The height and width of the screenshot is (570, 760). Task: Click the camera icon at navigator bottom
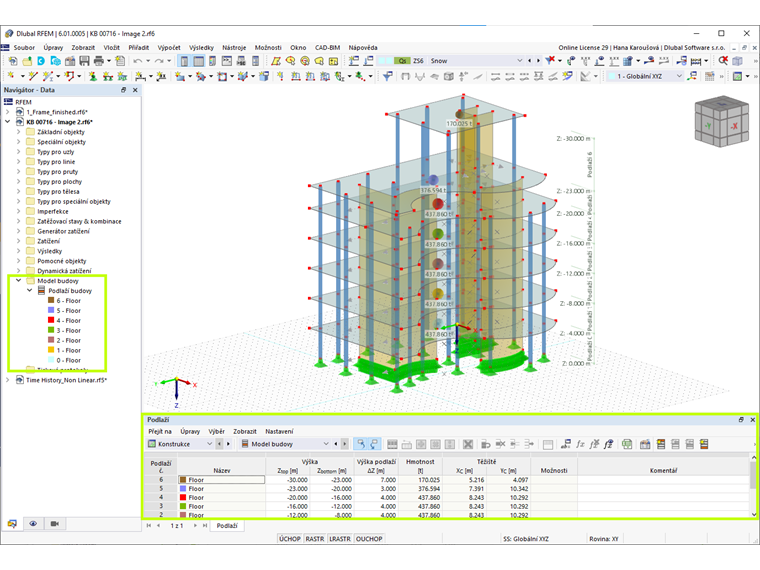[x=54, y=523]
